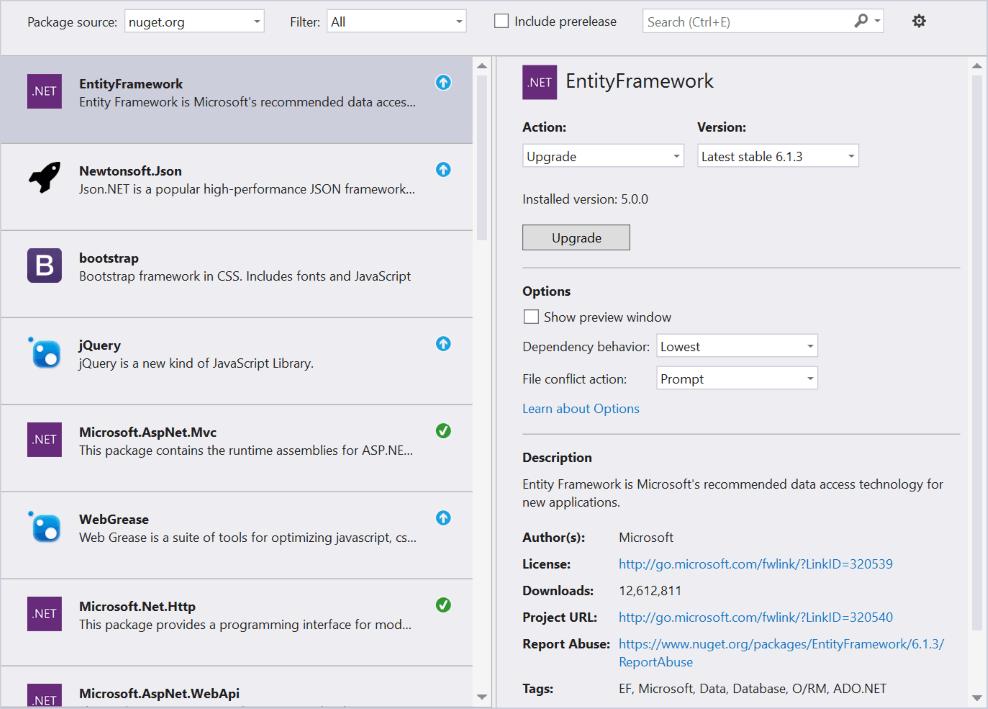Open the Filter dropdown set to All
Viewport: 988px width, 709px height.
396,21
